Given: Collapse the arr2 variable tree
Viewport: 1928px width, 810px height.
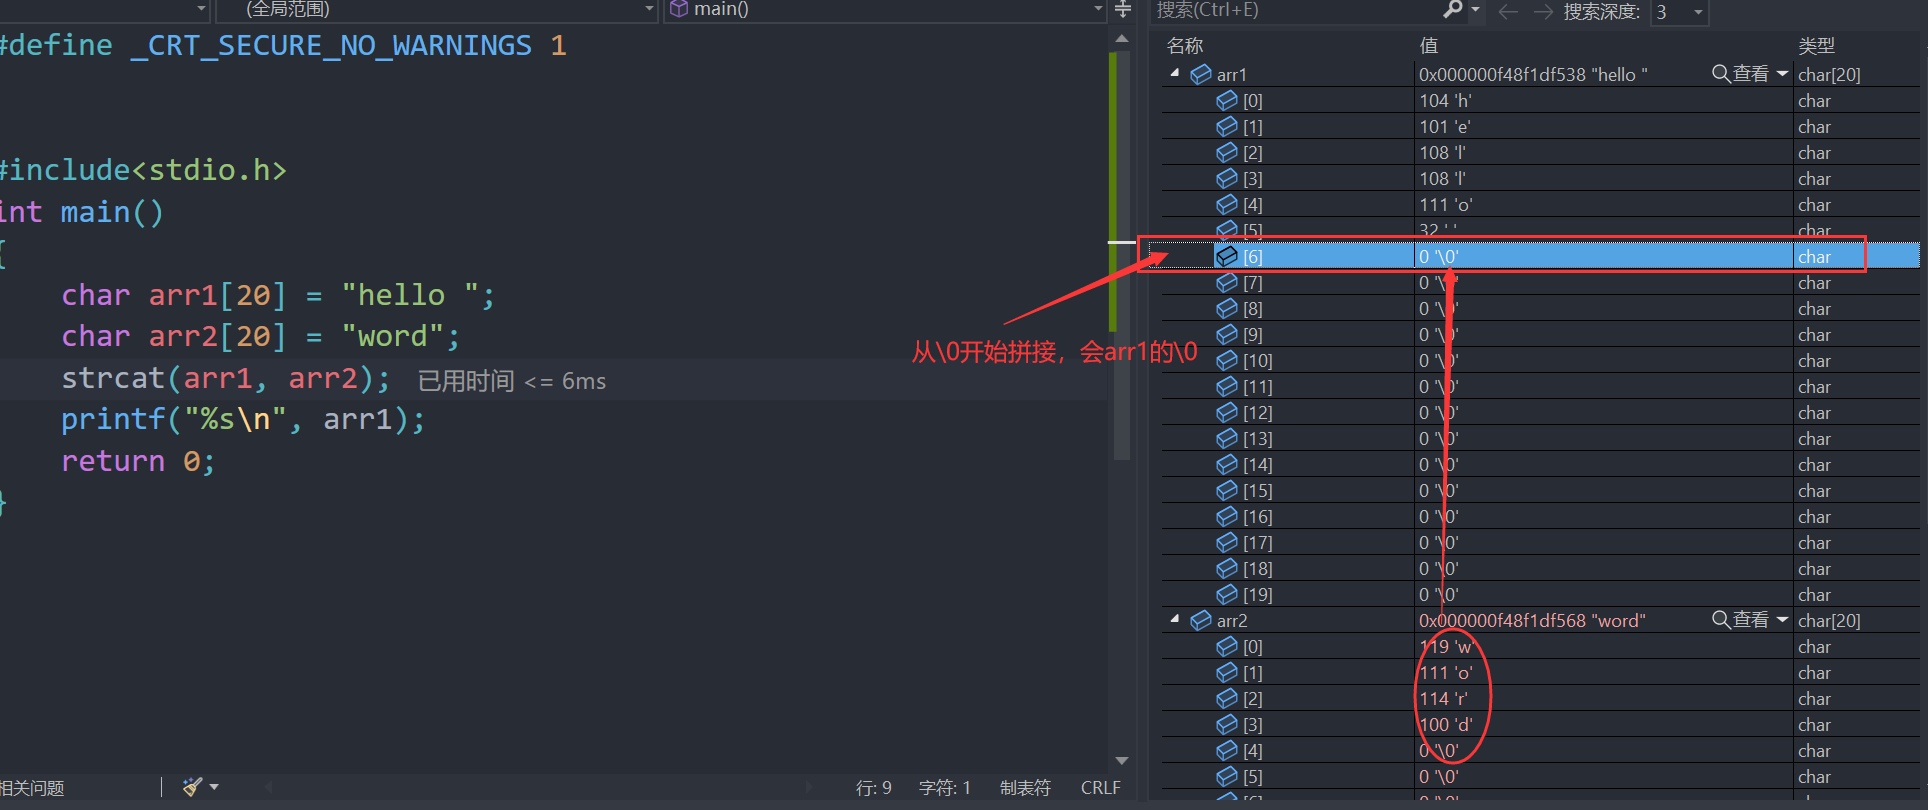Looking at the screenshot, I should click(x=1176, y=620).
